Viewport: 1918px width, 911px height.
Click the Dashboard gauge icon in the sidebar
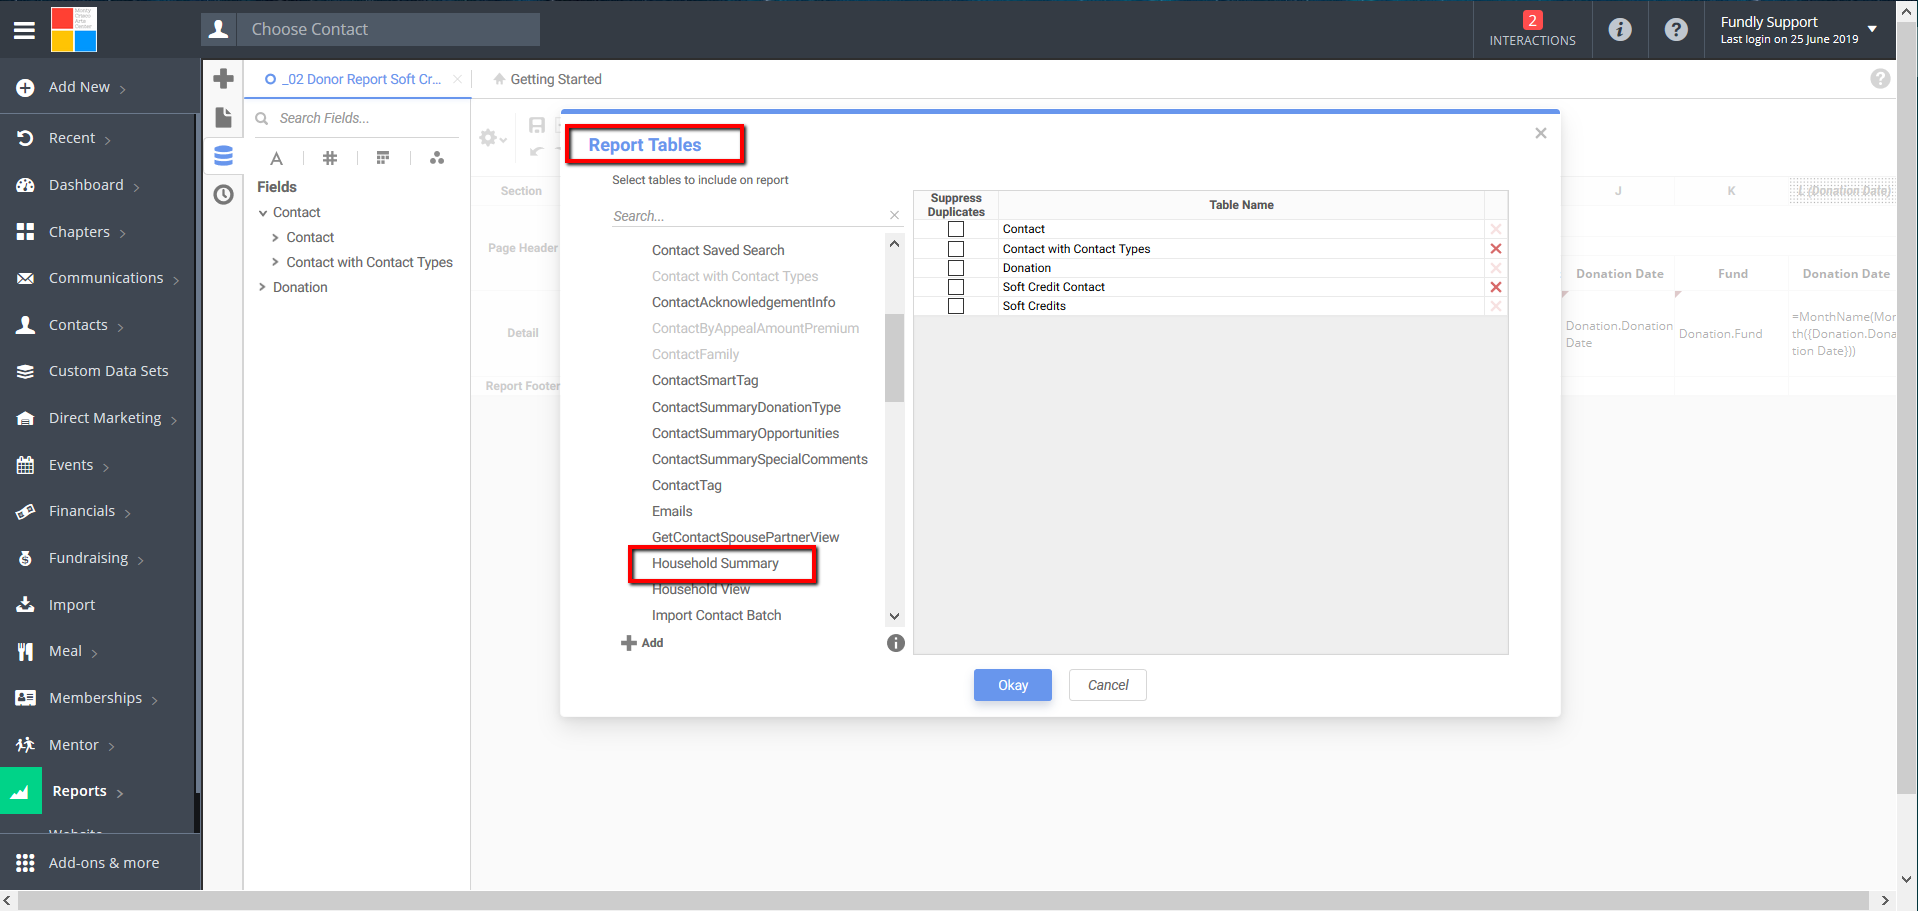26,185
